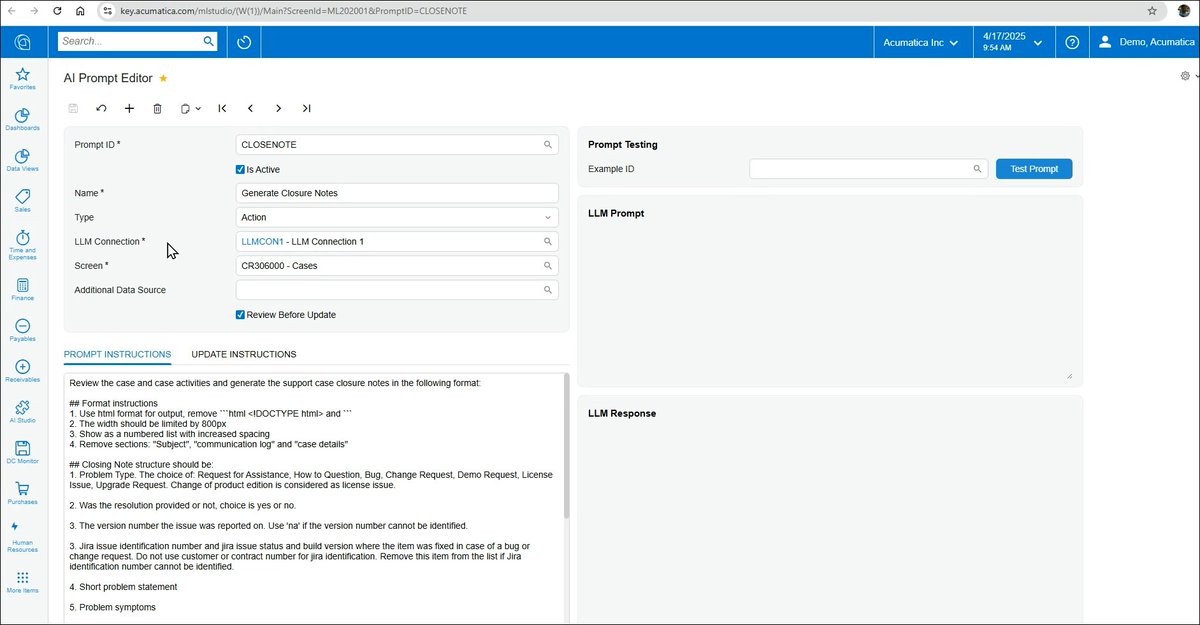Open the page settings gear menu
This screenshot has width=1200, height=625.
click(x=1188, y=76)
